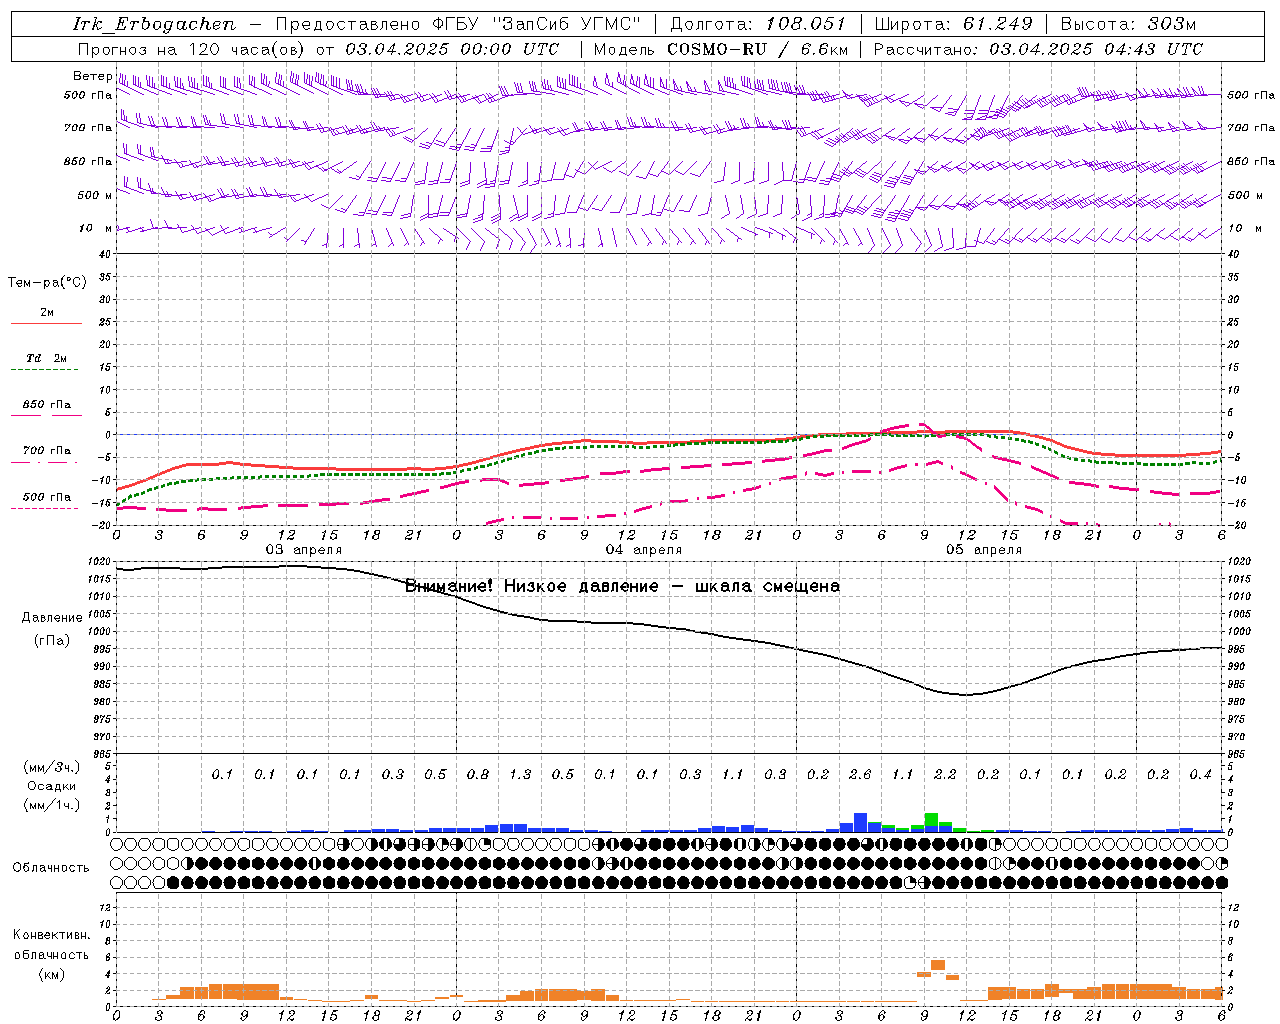The height and width of the screenshot is (1024, 1280).
Task: Click the "Ветер" wind panel label
Action: 92,76
